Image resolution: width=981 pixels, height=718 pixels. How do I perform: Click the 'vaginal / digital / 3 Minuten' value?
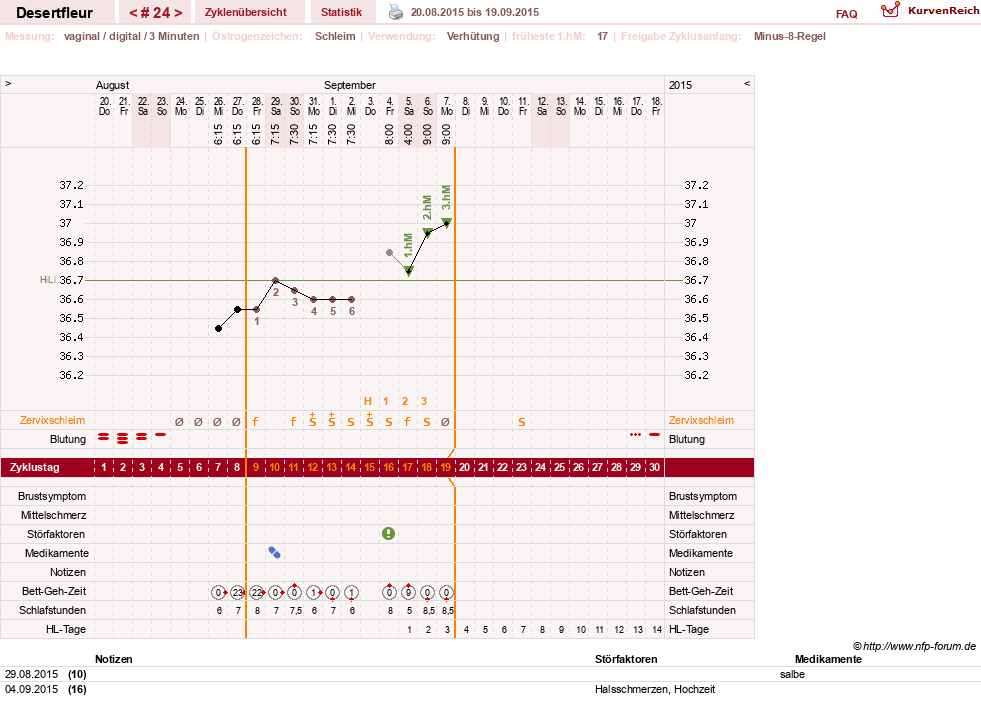[x=131, y=36]
